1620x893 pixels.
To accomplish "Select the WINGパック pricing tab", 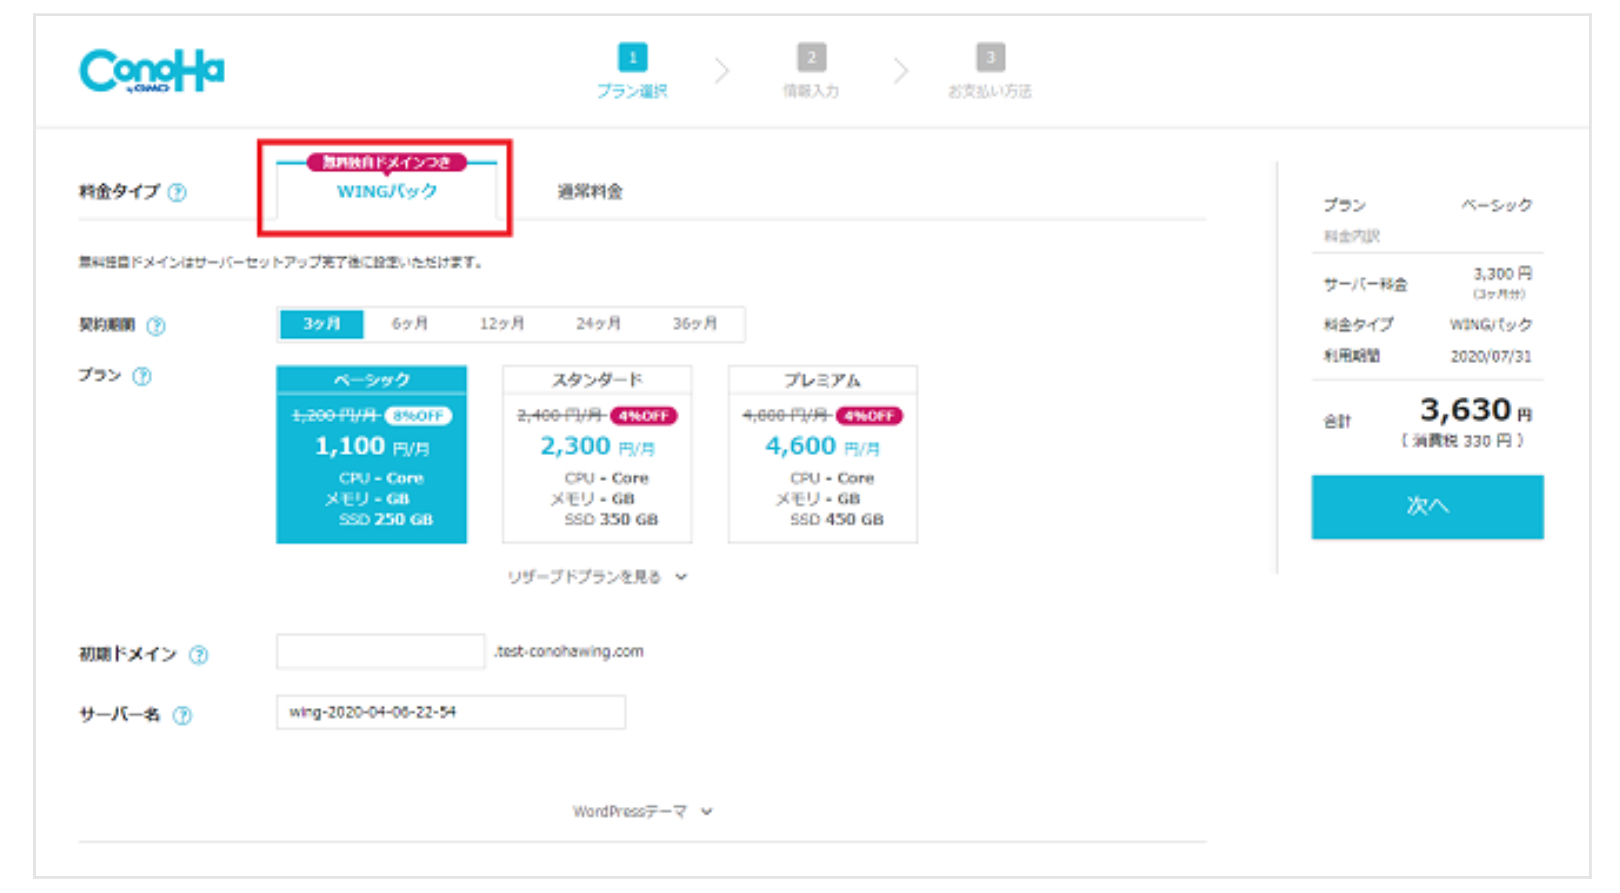I will (386, 190).
